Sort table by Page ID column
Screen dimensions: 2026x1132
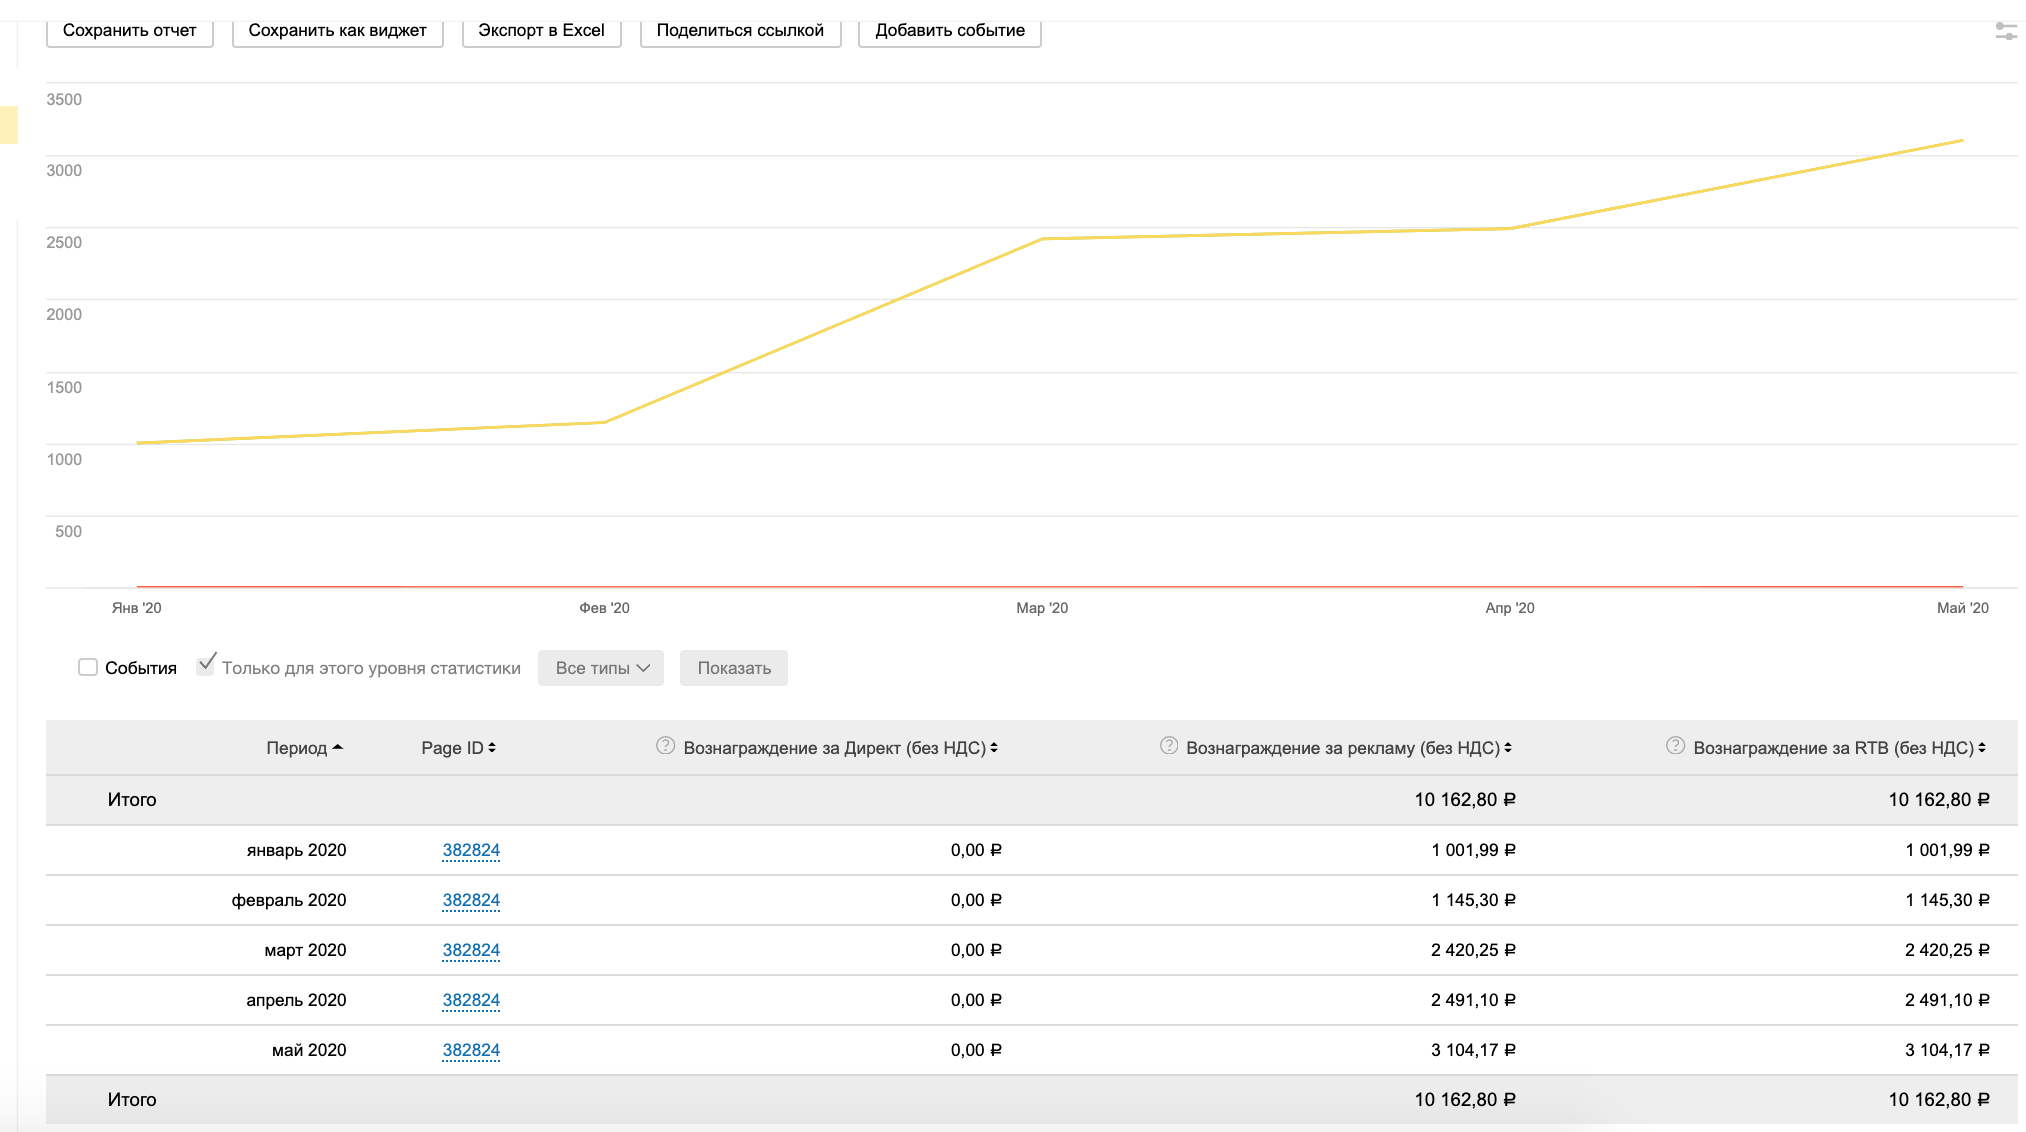(458, 748)
